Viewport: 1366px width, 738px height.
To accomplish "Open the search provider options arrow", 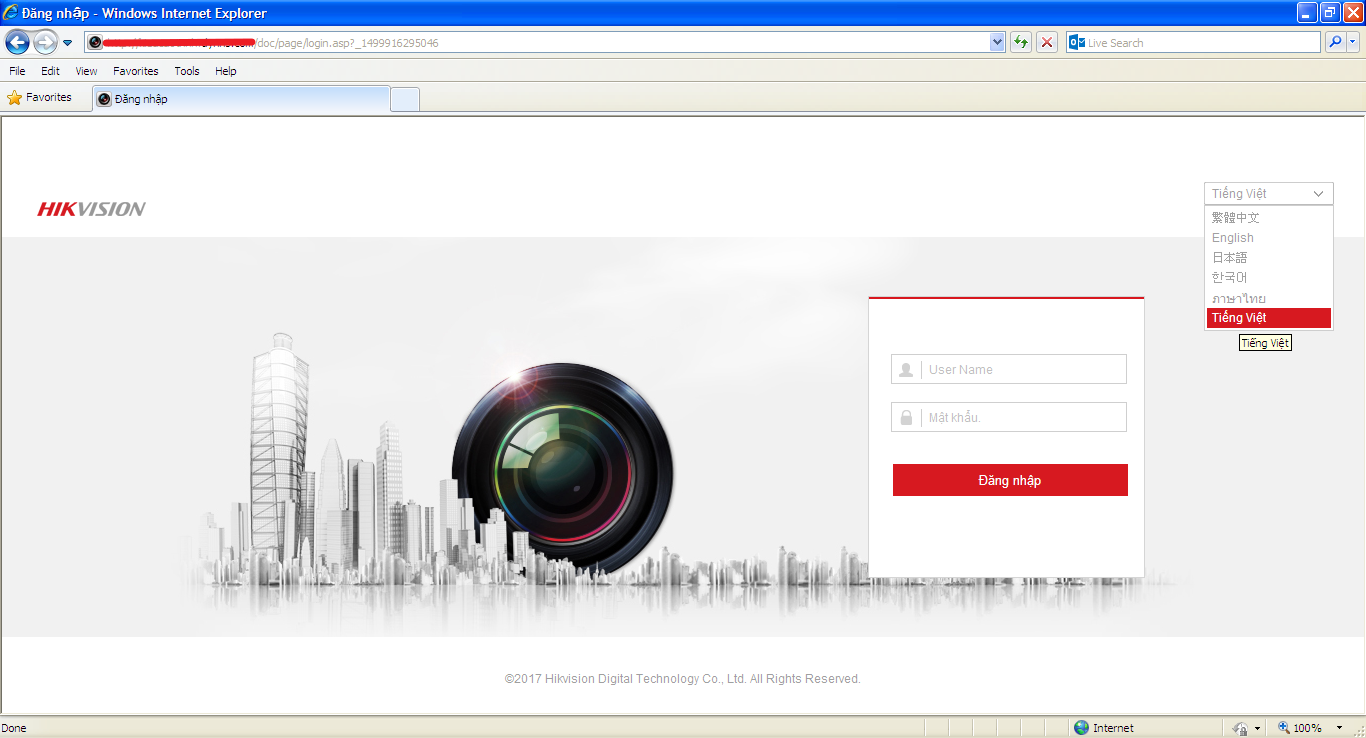I will [1353, 43].
